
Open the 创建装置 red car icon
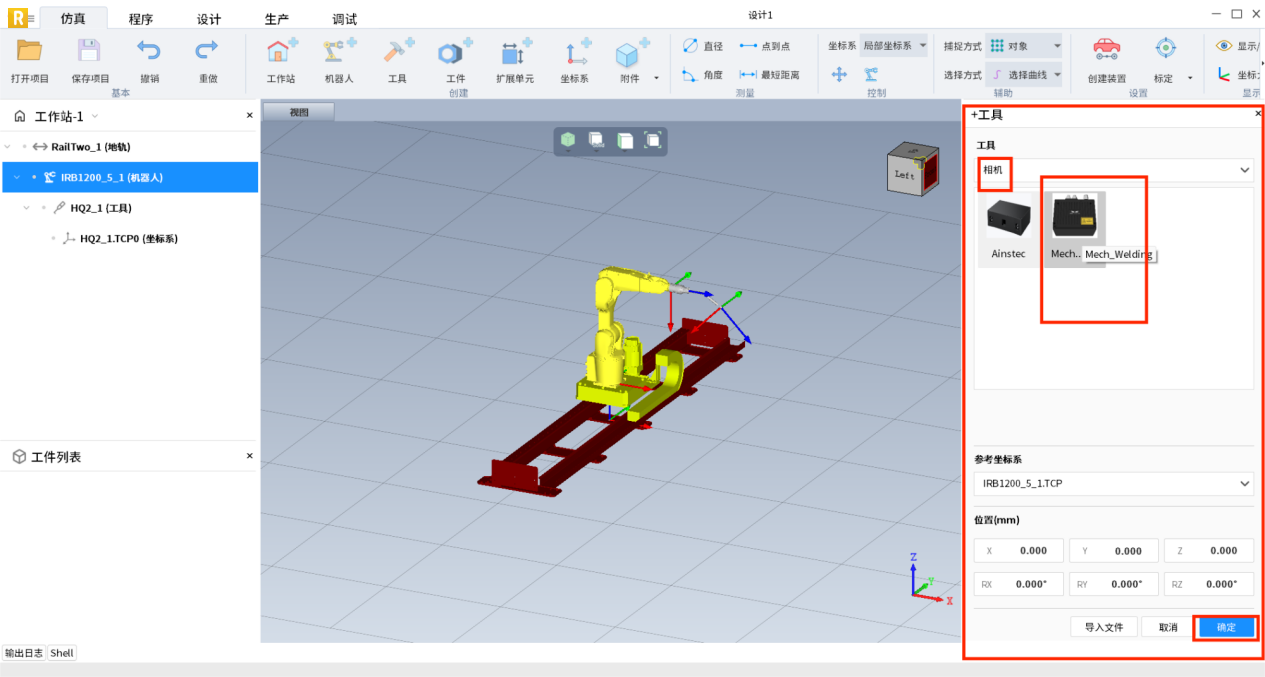pyautogui.click(x=1106, y=50)
